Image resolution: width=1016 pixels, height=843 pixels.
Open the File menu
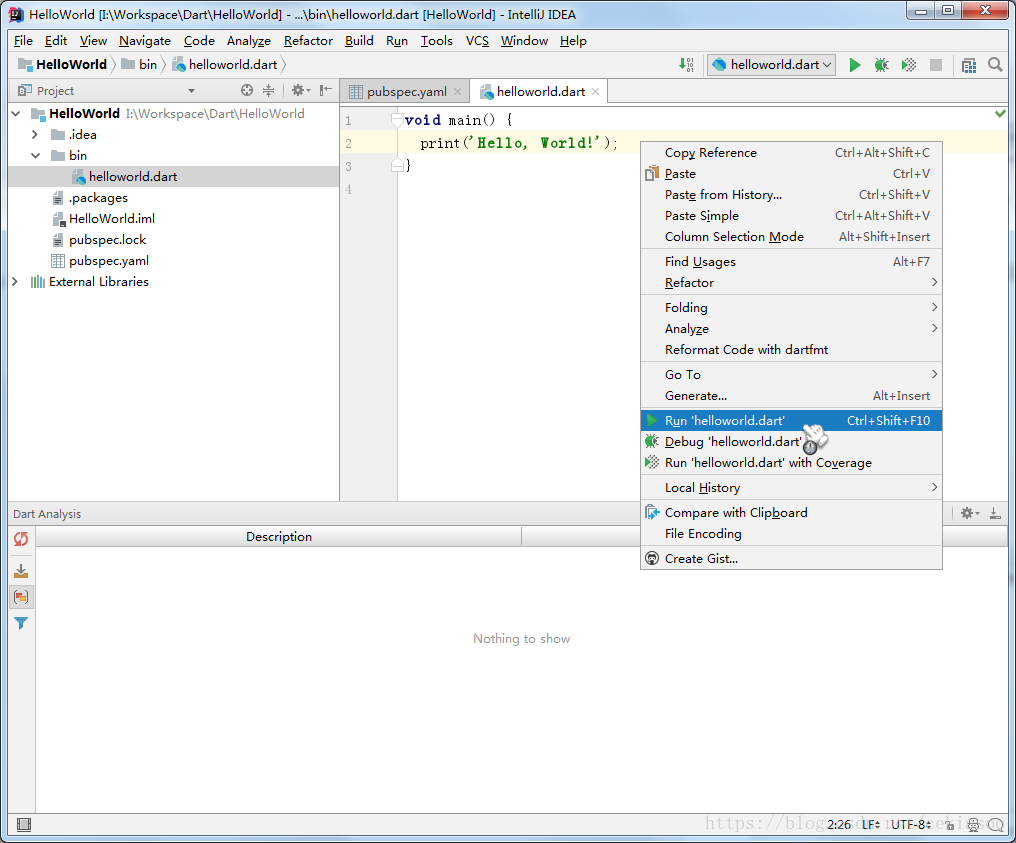tap(23, 41)
